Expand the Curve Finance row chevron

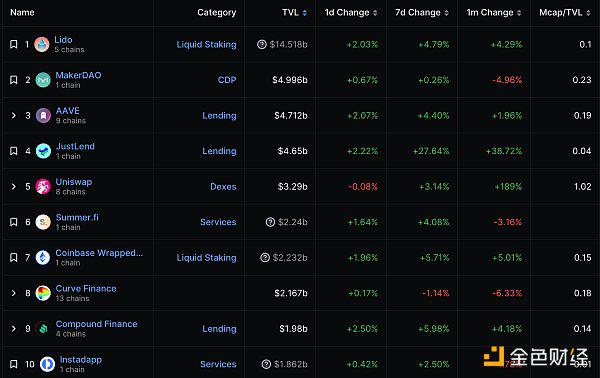[13, 293]
